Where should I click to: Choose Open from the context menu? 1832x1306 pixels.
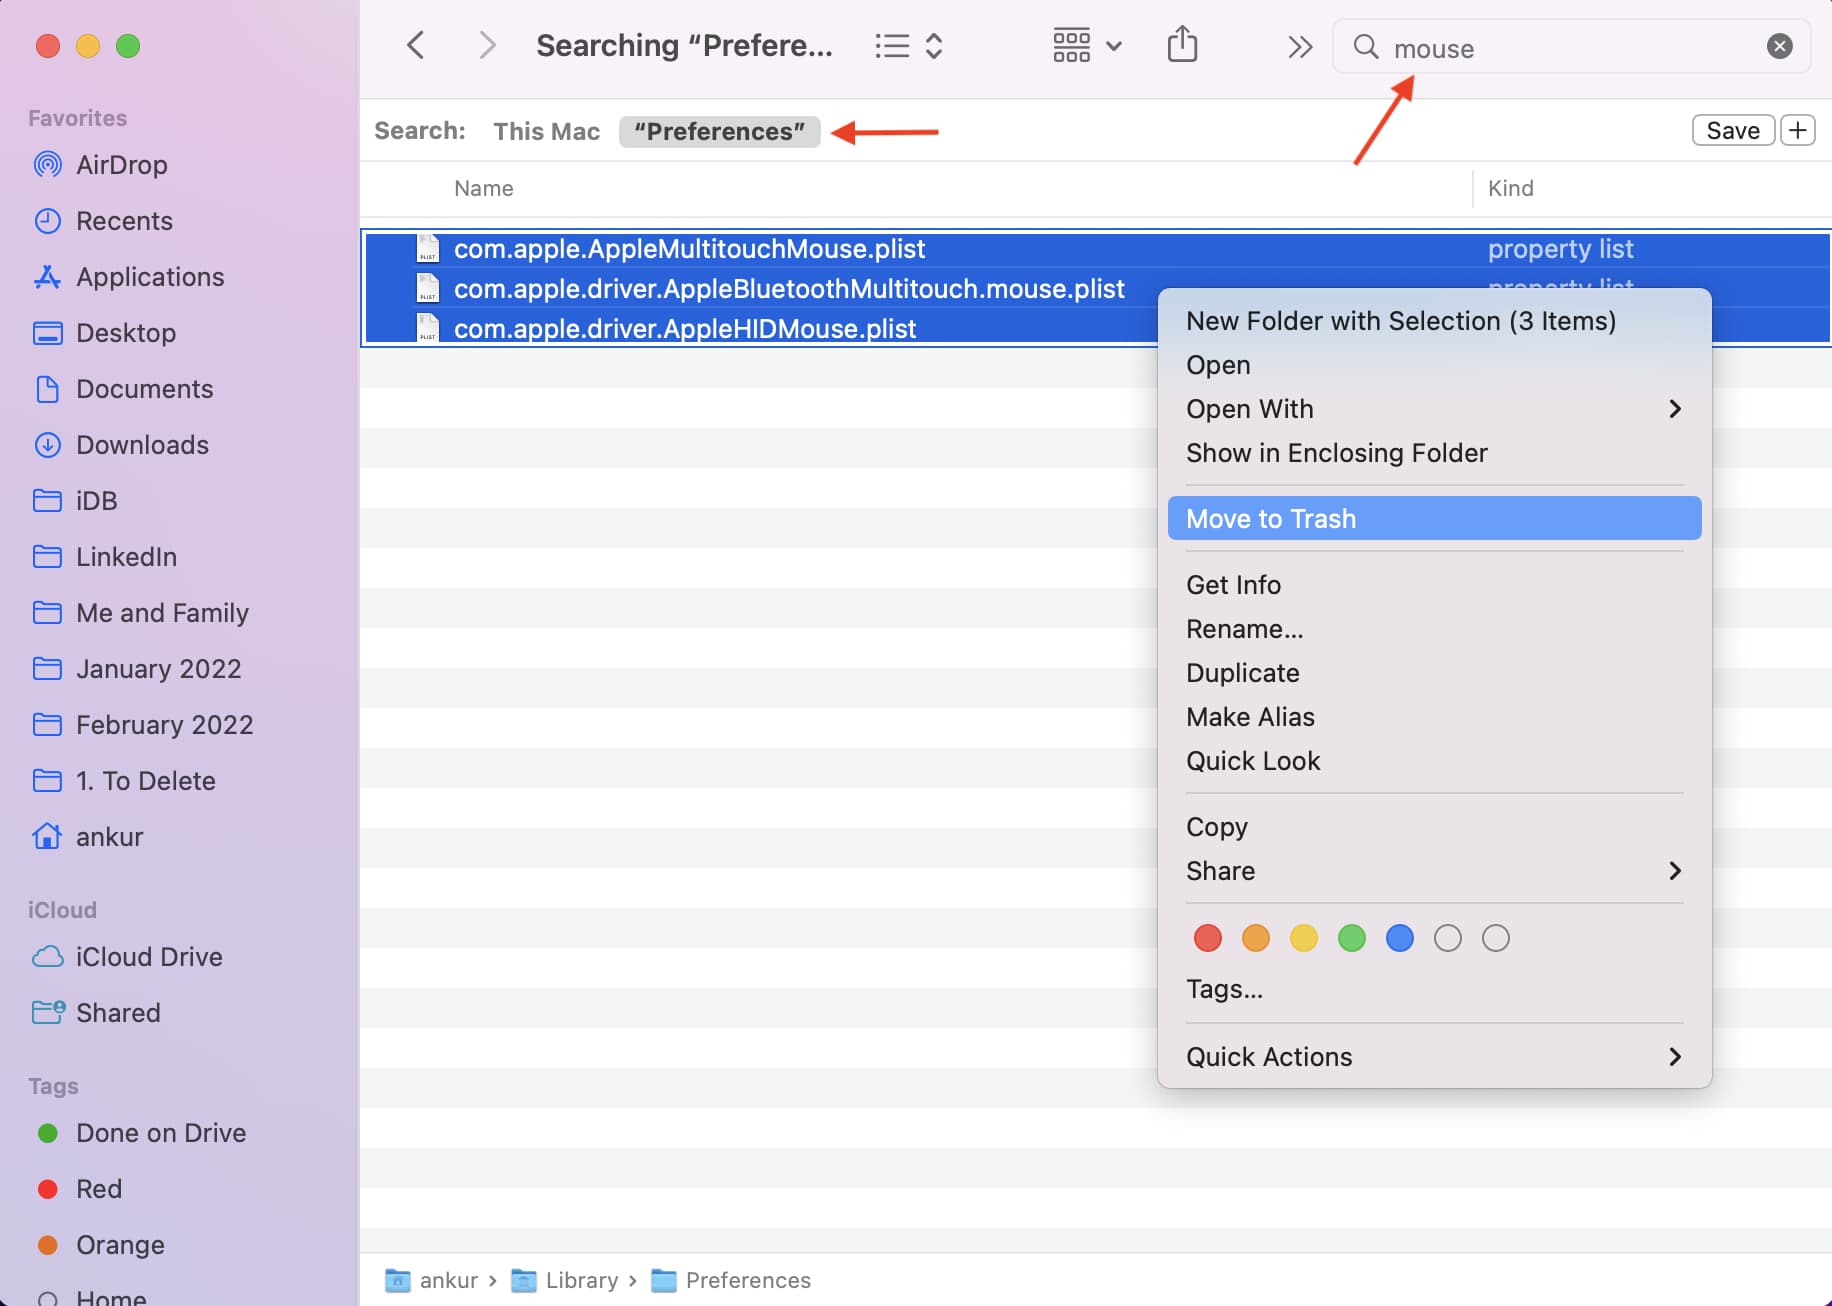point(1434,365)
